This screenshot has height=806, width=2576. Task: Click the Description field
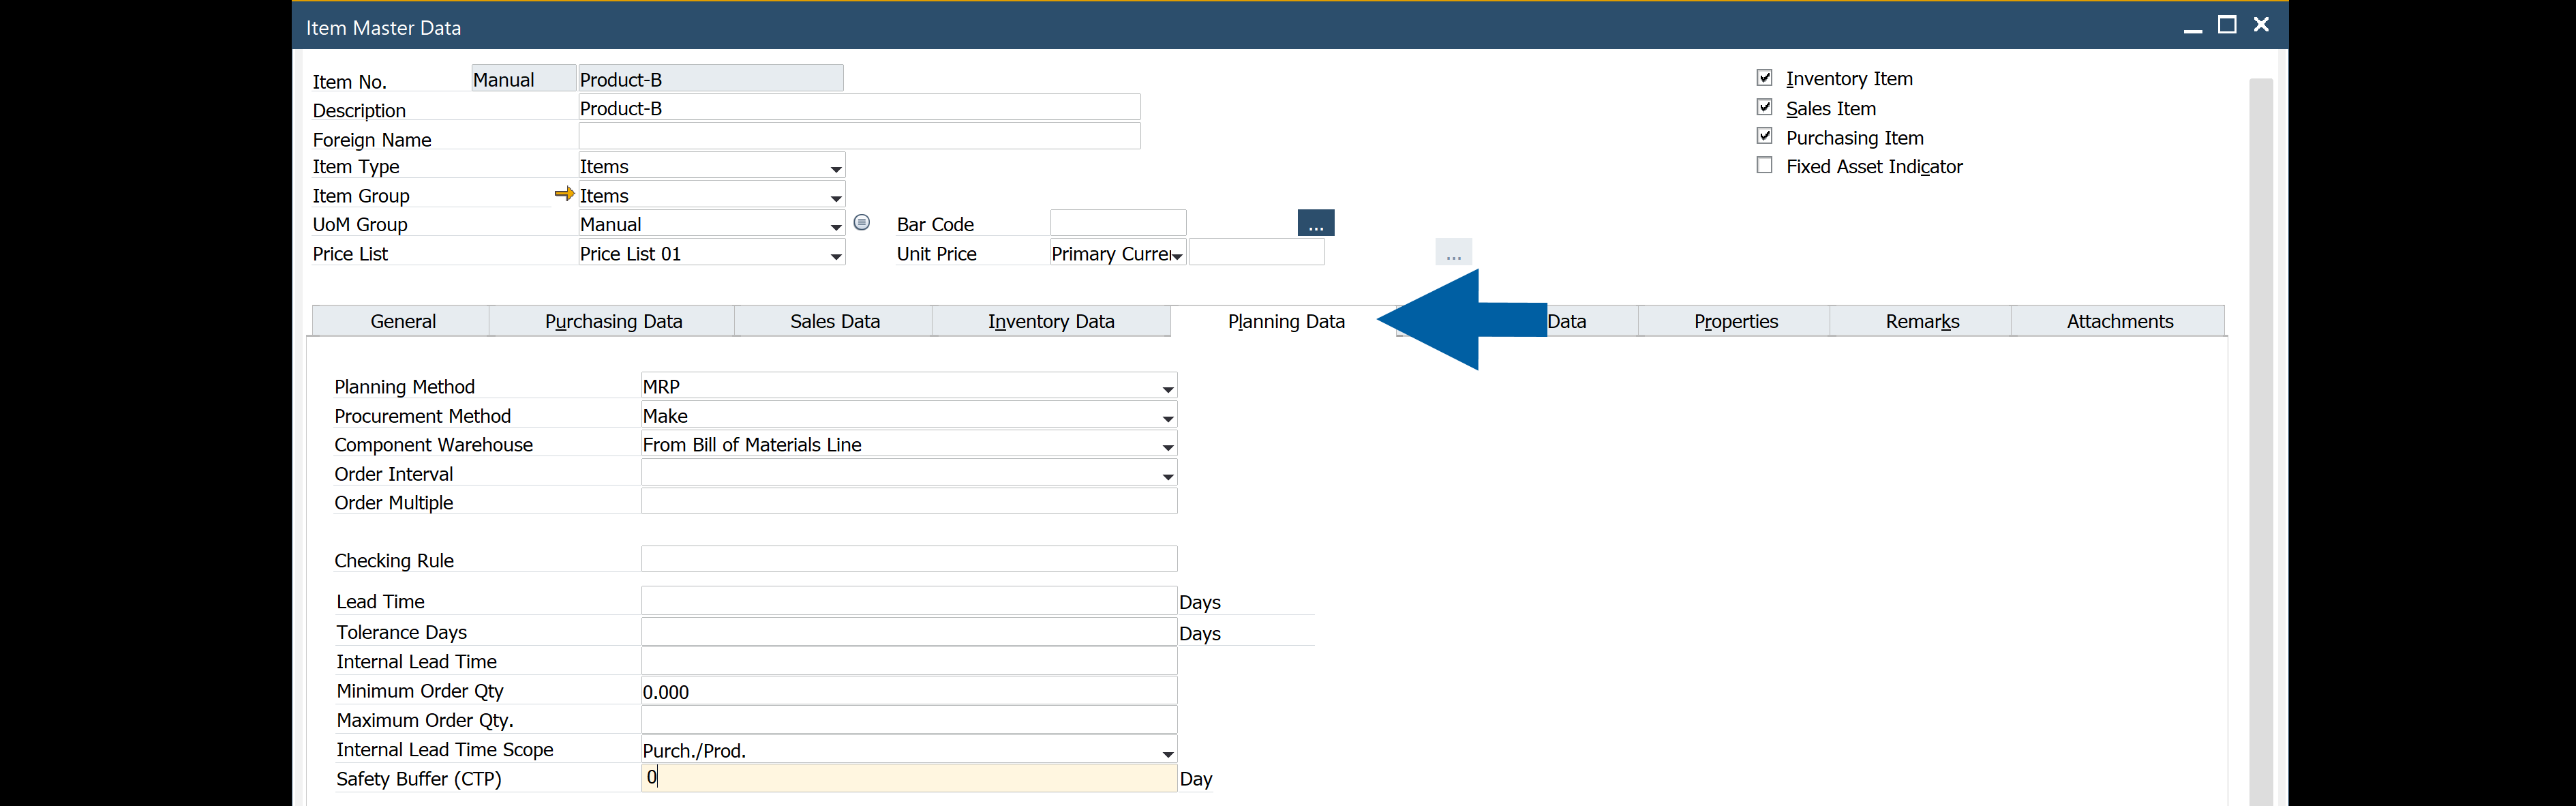point(859,107)
